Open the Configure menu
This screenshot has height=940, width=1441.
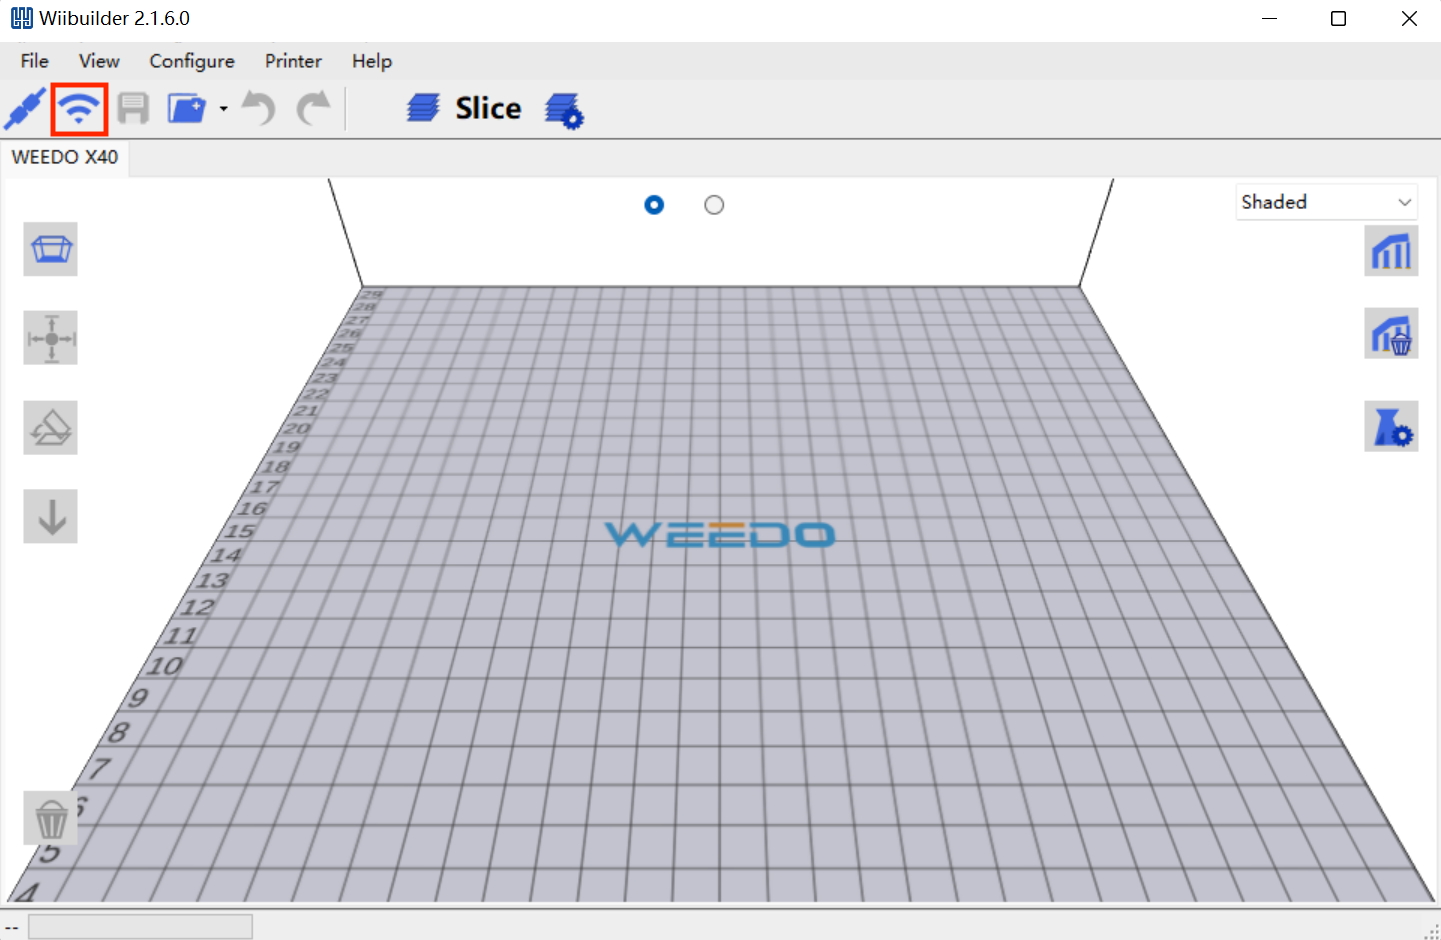coord(192,61)
